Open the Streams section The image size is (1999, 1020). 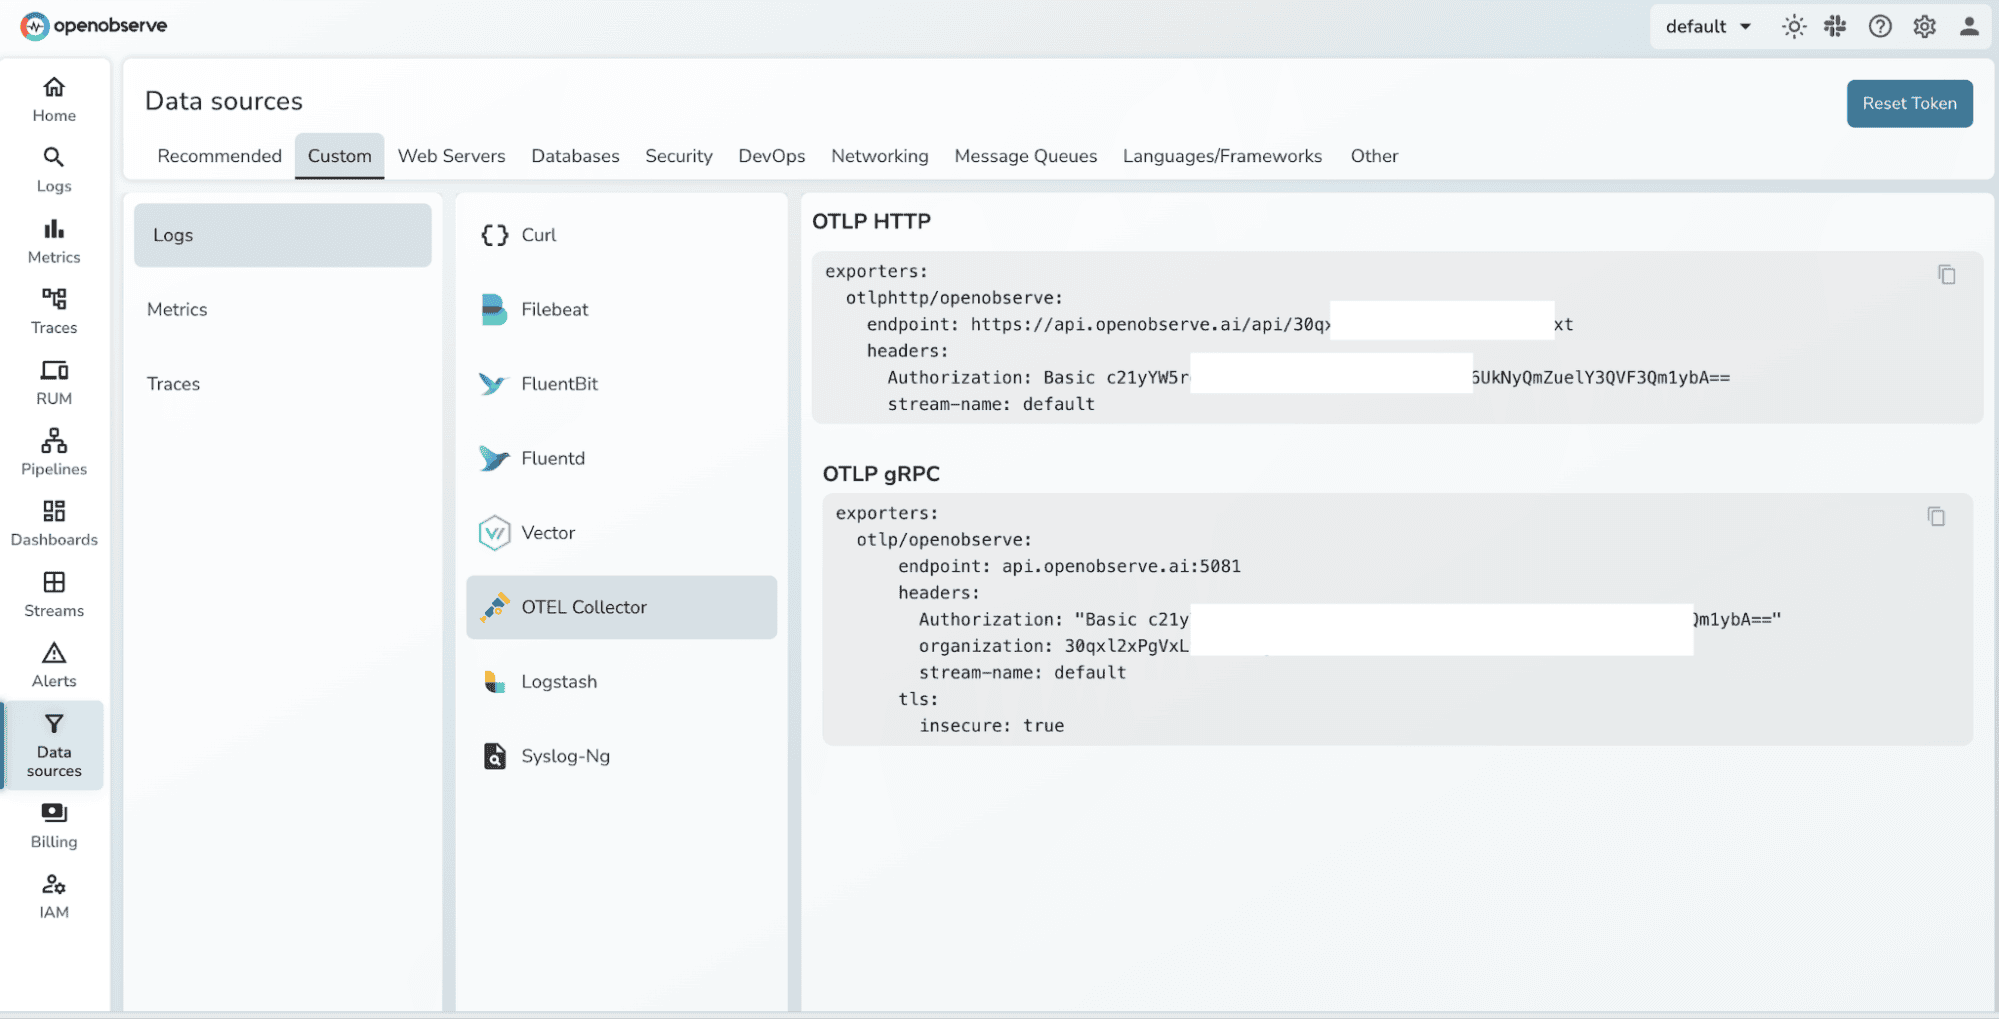pos(53,594)
